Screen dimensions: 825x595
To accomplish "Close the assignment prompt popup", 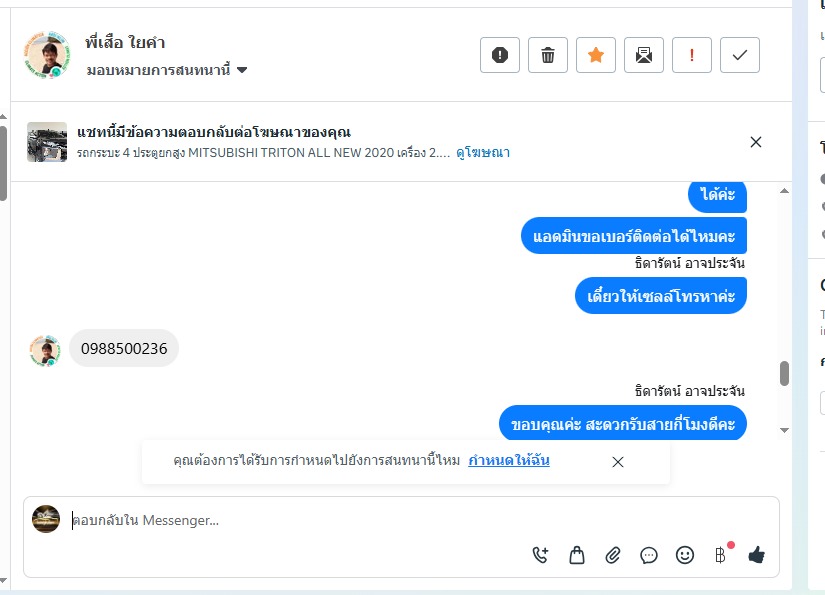I will [618, 462].
